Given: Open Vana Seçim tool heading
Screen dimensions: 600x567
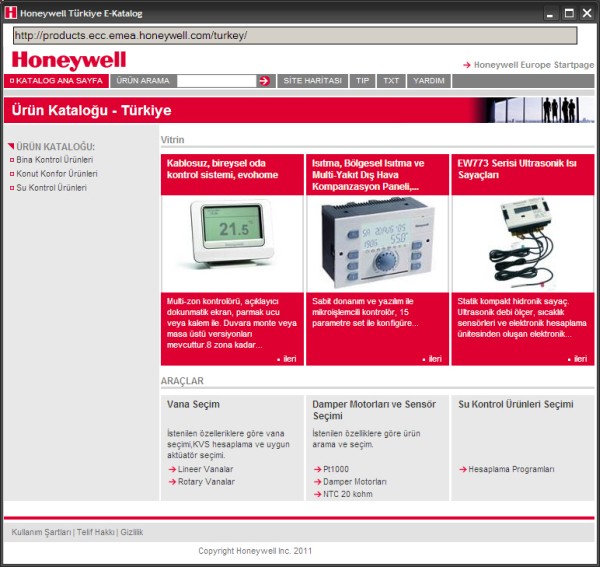Looking at the screenshot, I should pyautogui.click(x=193, y=404).
